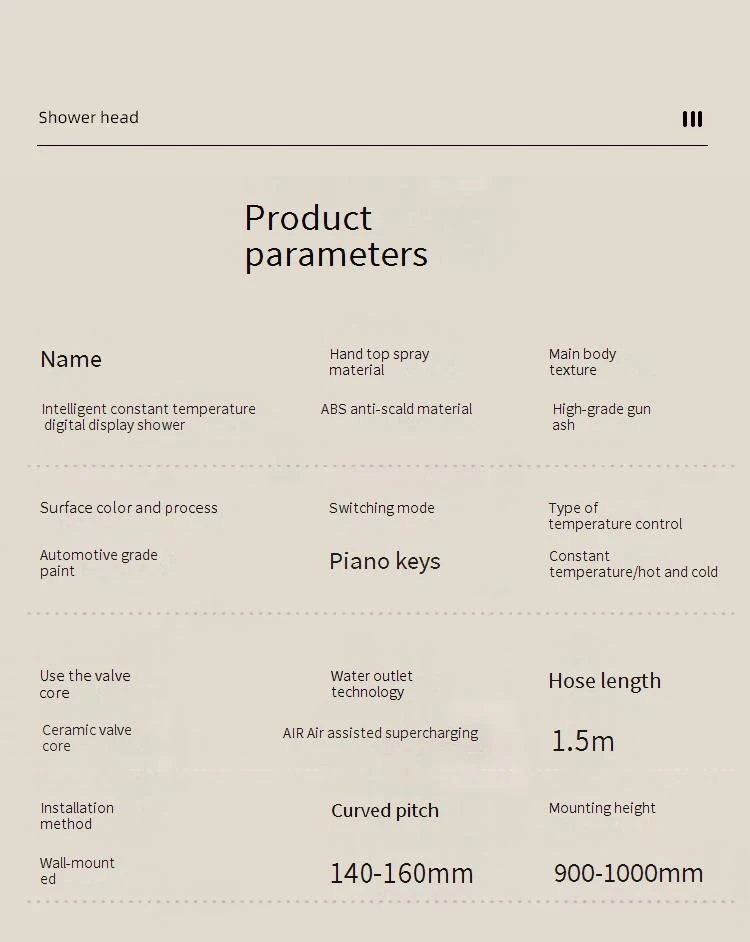
Task: Select the Shower head header label
Action: [88, 117]
